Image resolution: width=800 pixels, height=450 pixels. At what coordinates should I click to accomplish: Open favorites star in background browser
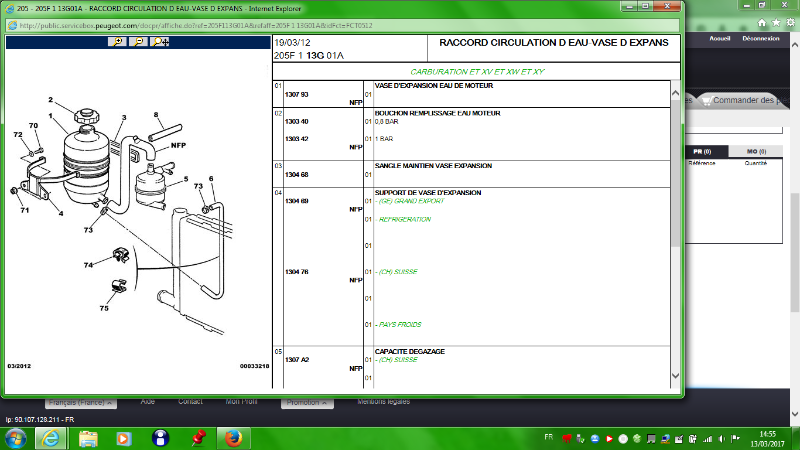tap(776, 22)
